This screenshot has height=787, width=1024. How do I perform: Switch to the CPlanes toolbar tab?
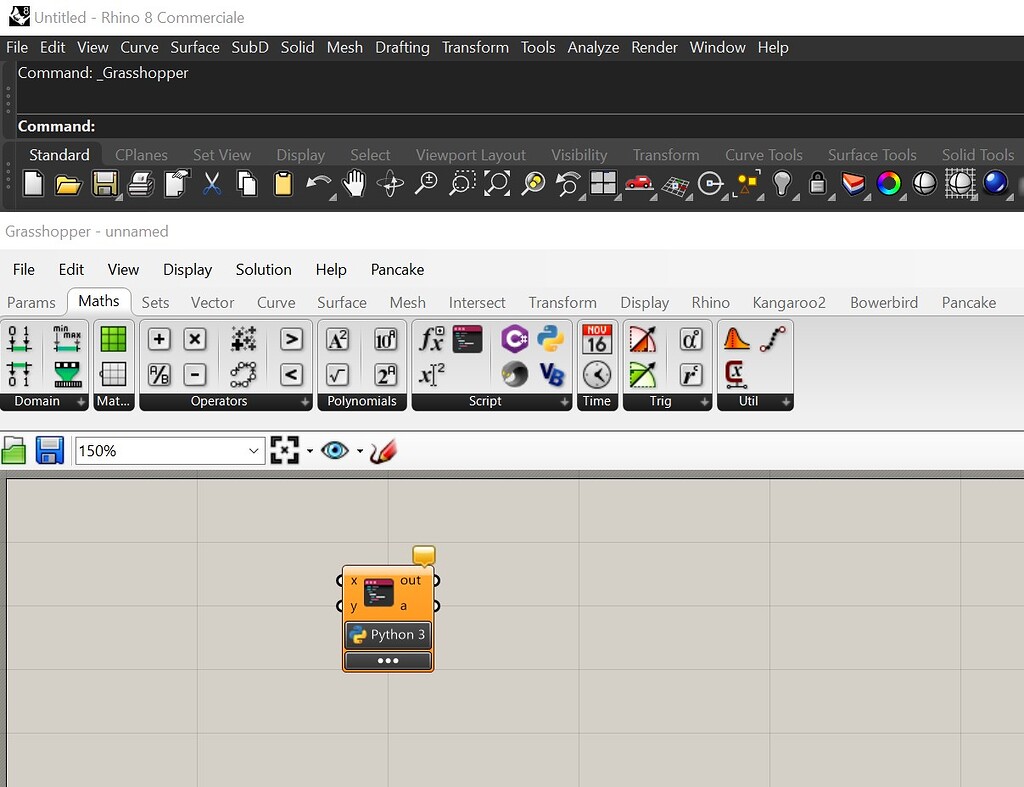pos(141,155)
